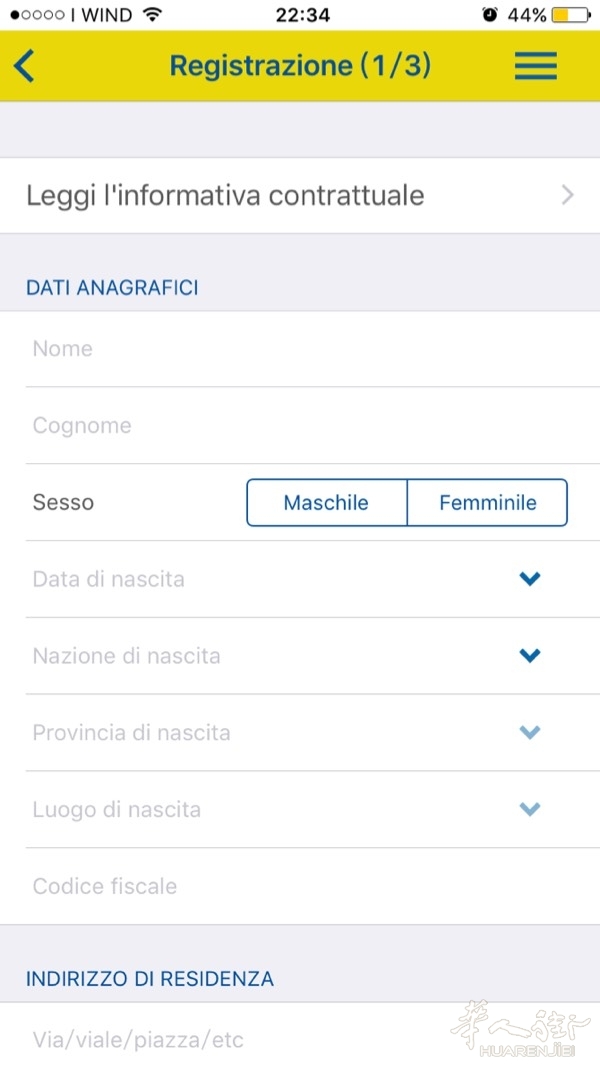The width and height of the screenshot is (600, 1066).
Task: Open Leggi l'informativa contrattuale
Action: click(225, 195)
